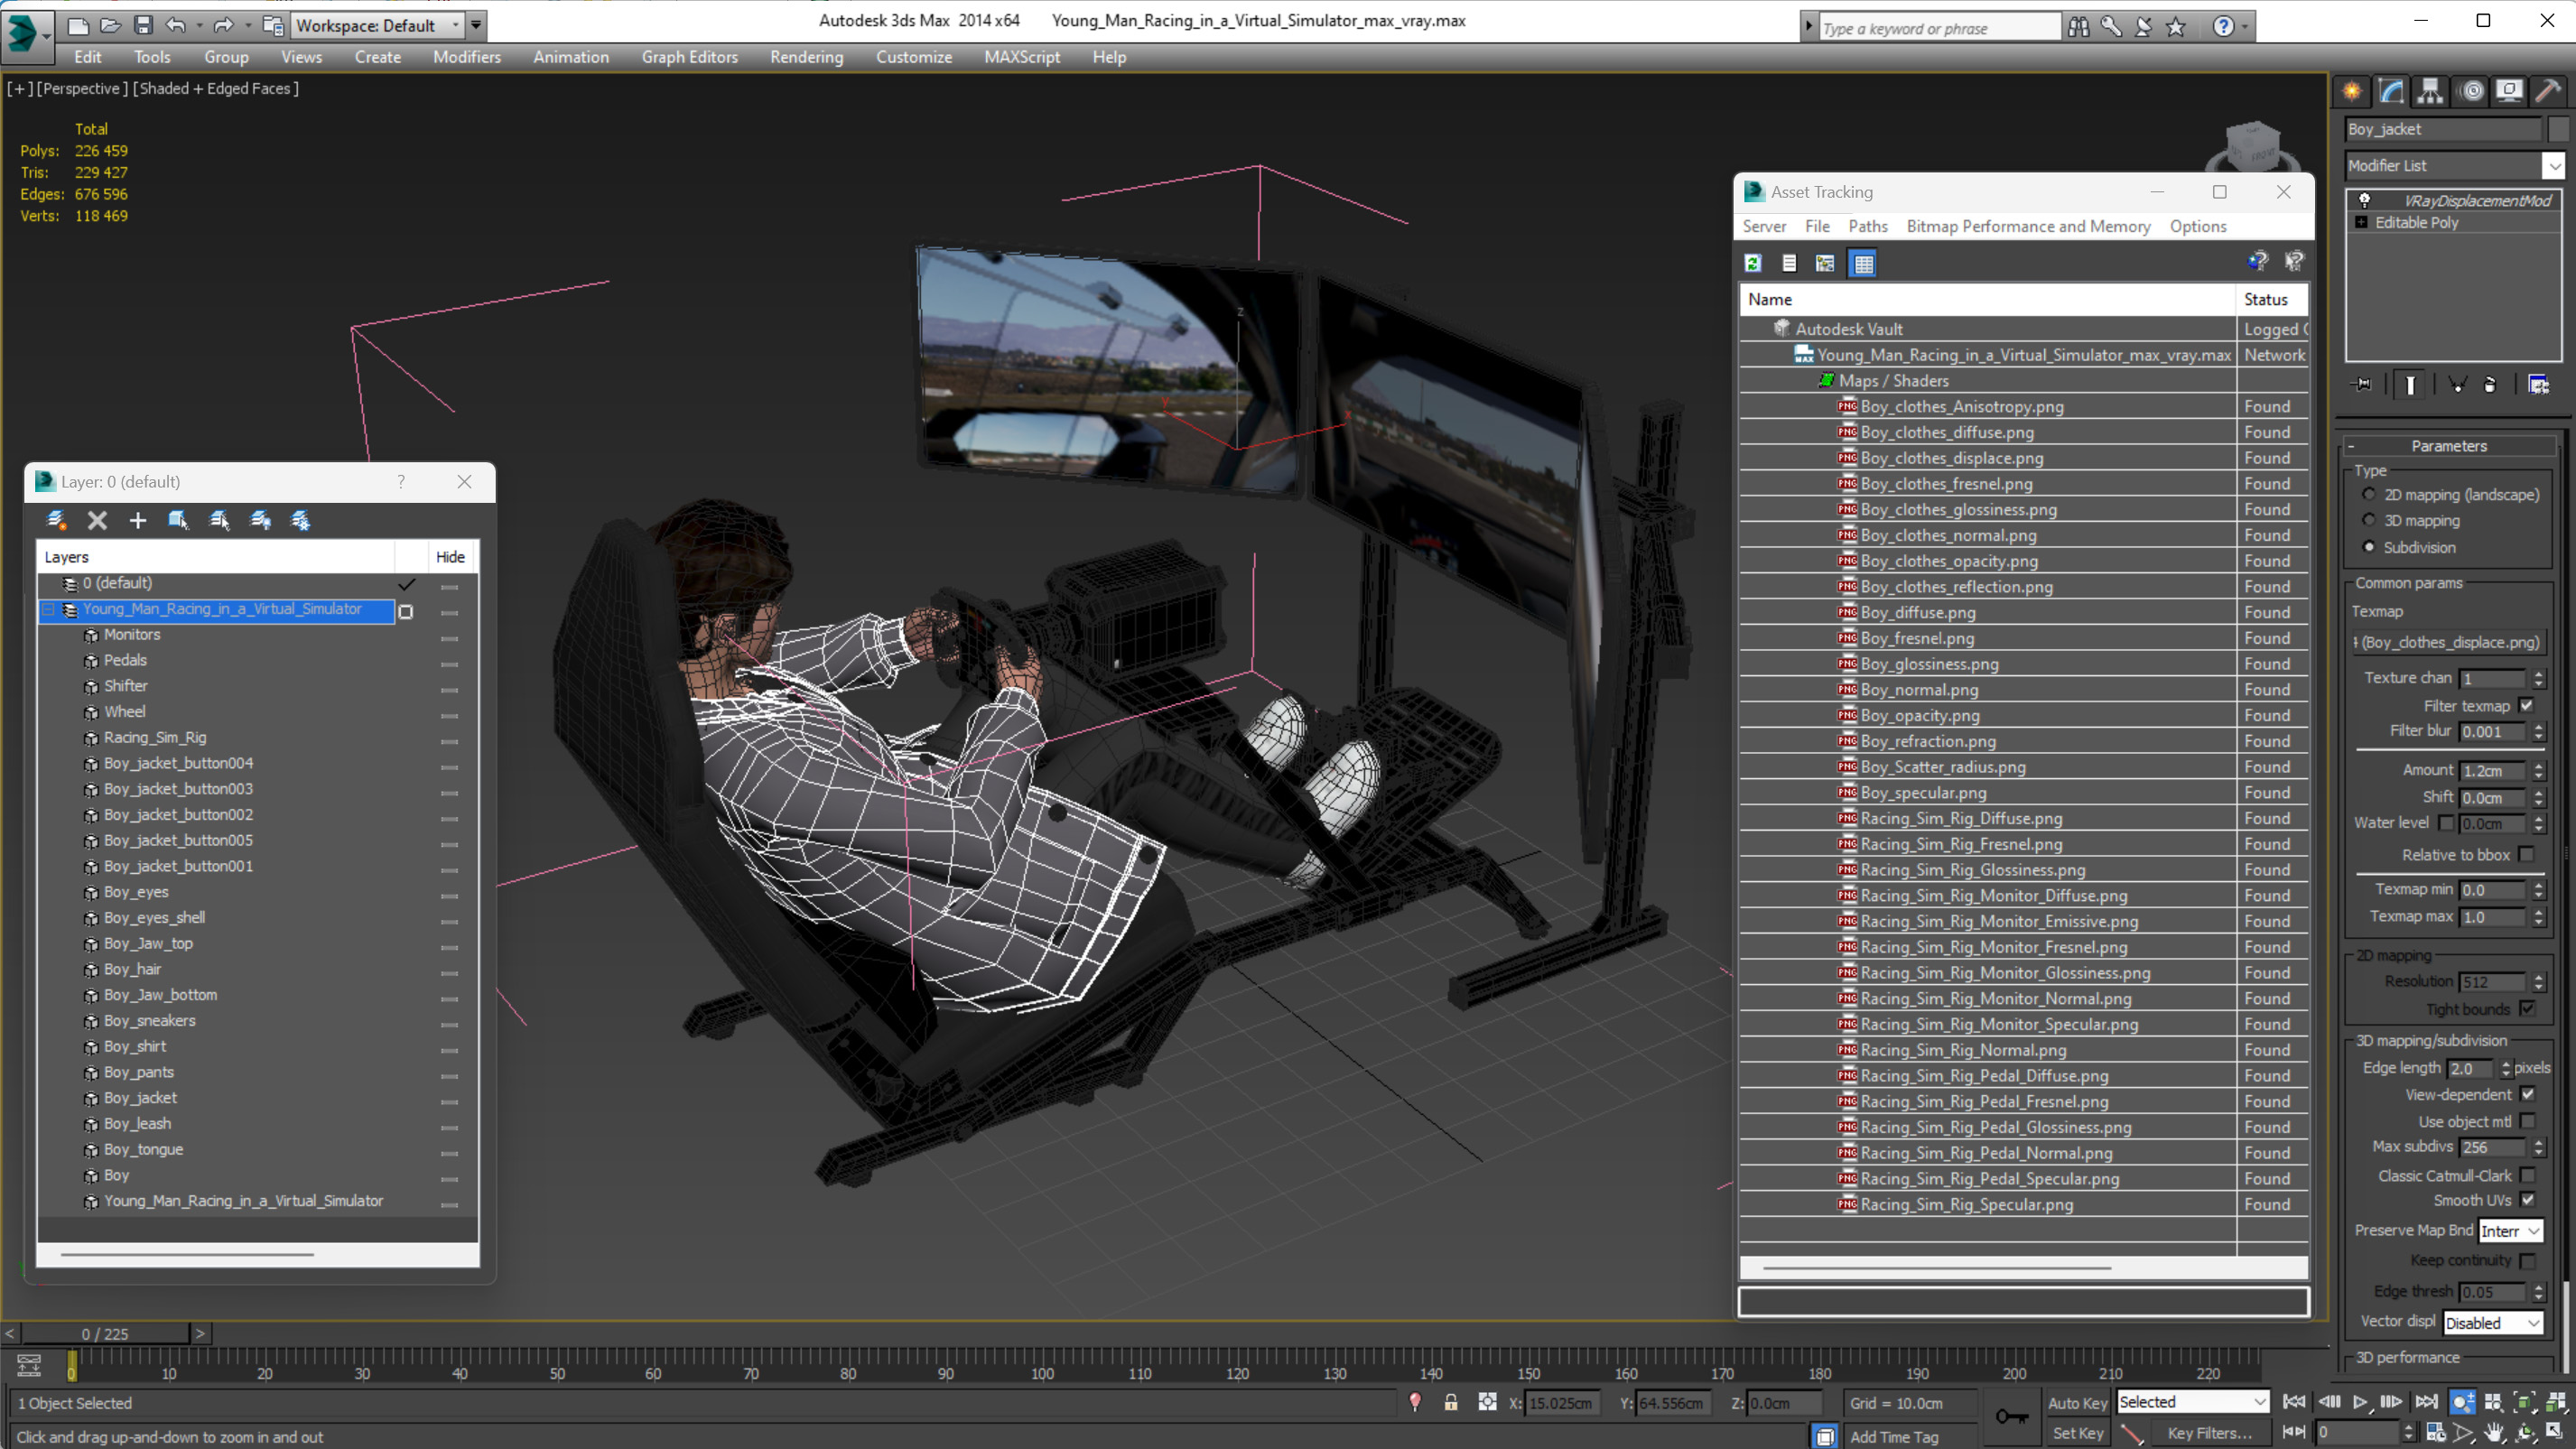Click Amount spinner arrows
This screenshot has width=2576, height=1449.
click(2538, 770)
